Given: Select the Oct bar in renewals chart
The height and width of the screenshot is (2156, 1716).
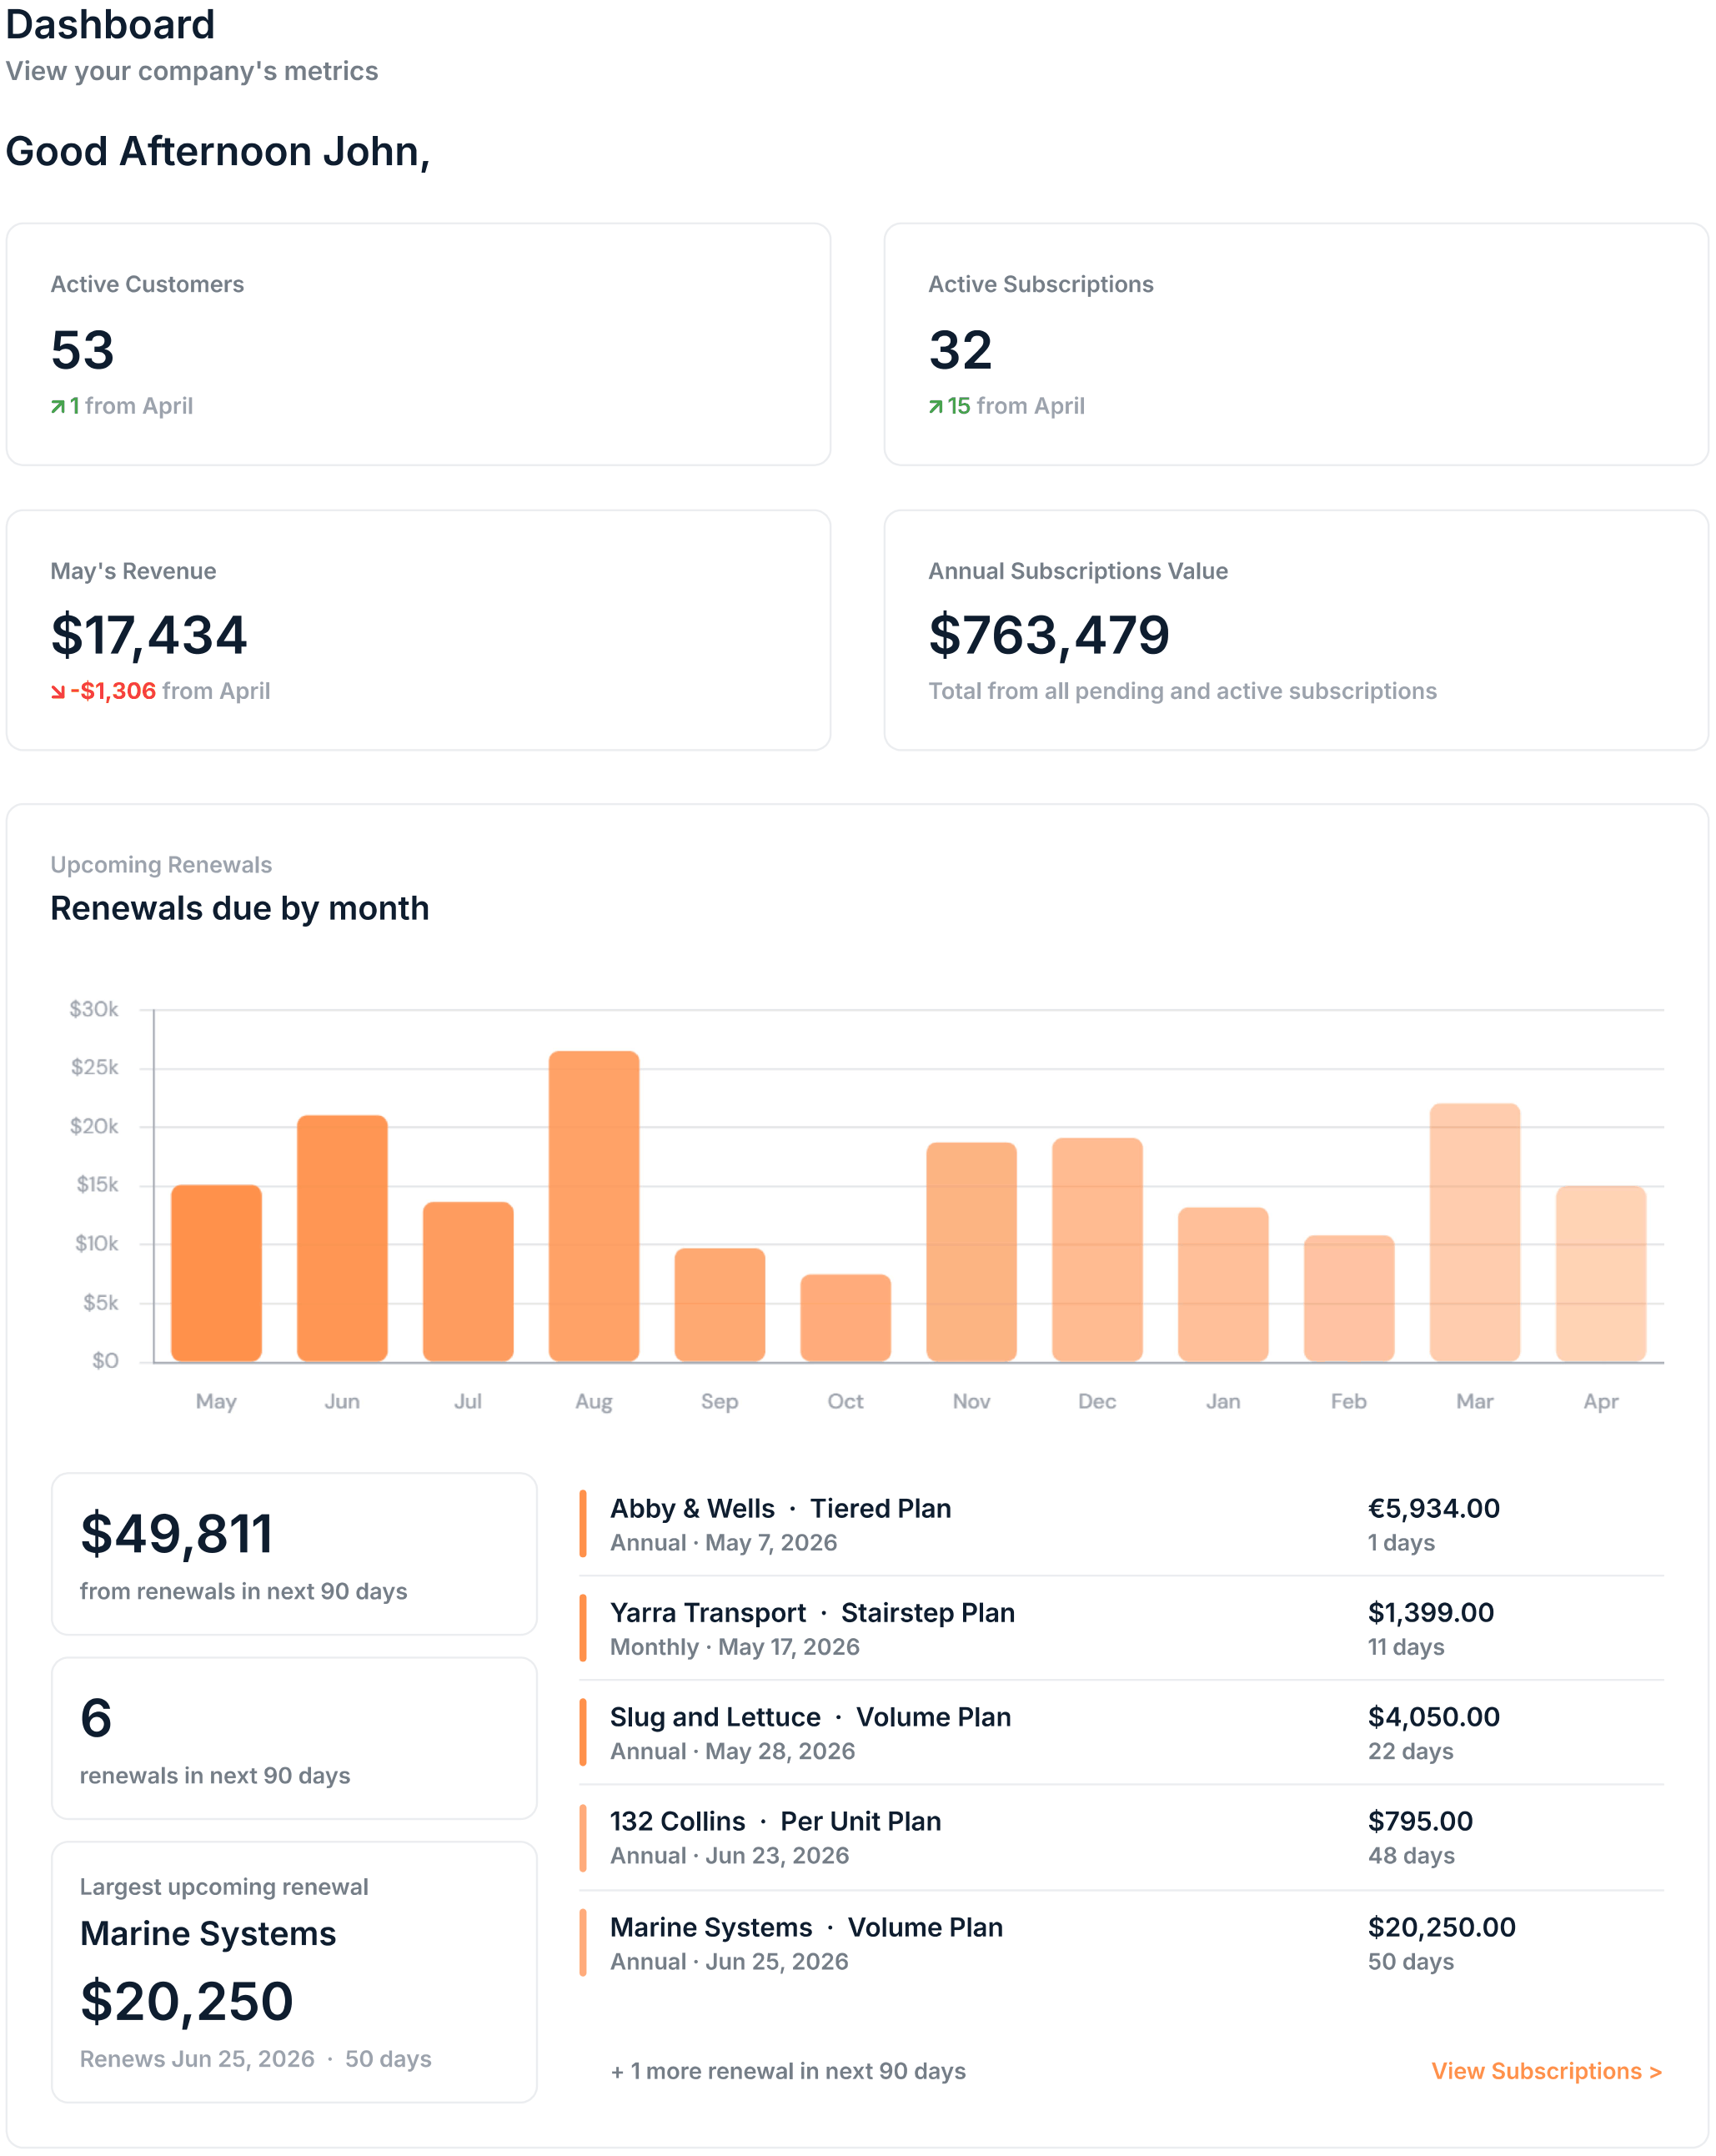Looking at the screenshot, I should [846, 1318].
